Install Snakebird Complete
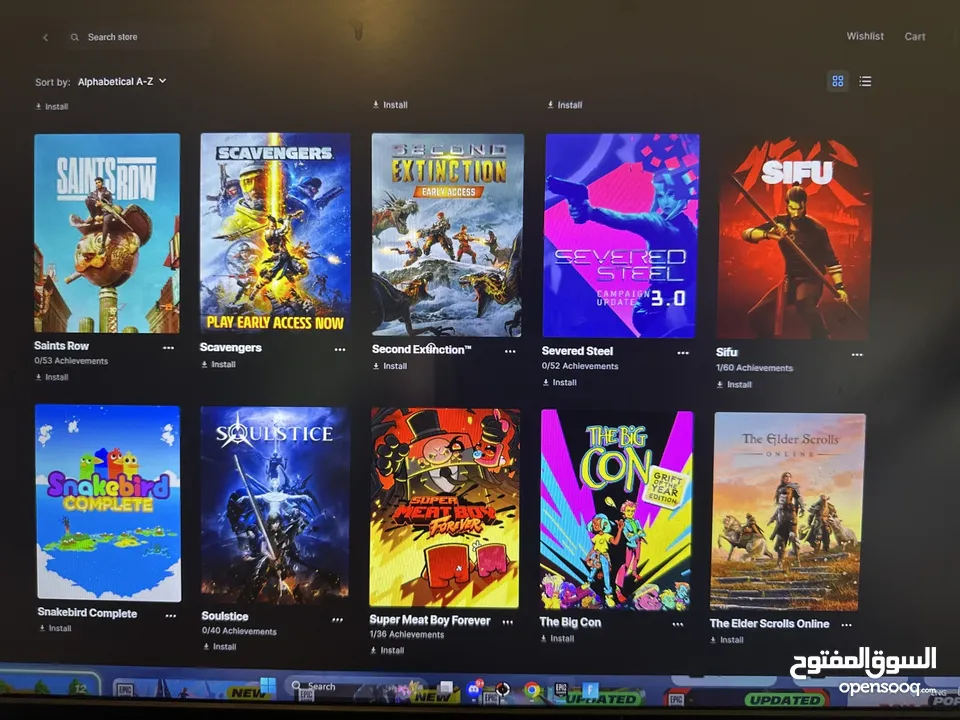Image resolution: width=960 pixels, height=720 pixels. point(55,628)
